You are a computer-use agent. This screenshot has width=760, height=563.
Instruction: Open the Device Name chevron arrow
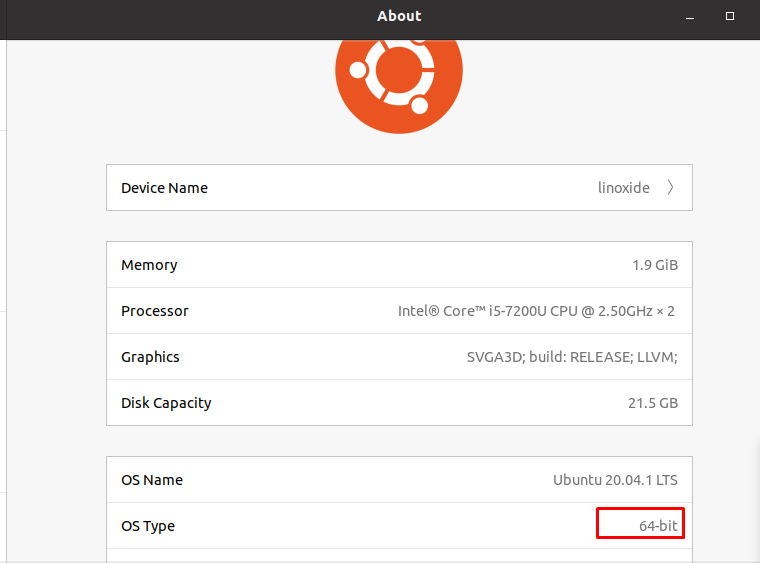click(670, 188)
